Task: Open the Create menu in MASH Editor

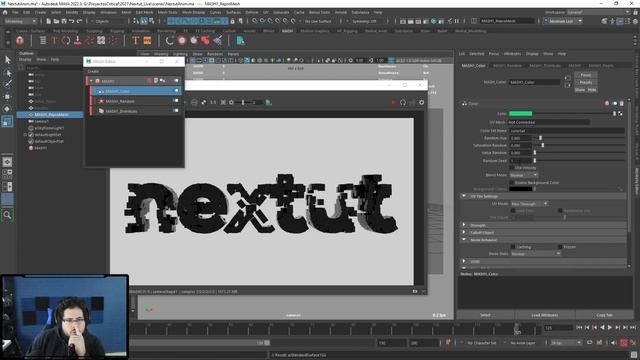Action: [x=93, y=71]
